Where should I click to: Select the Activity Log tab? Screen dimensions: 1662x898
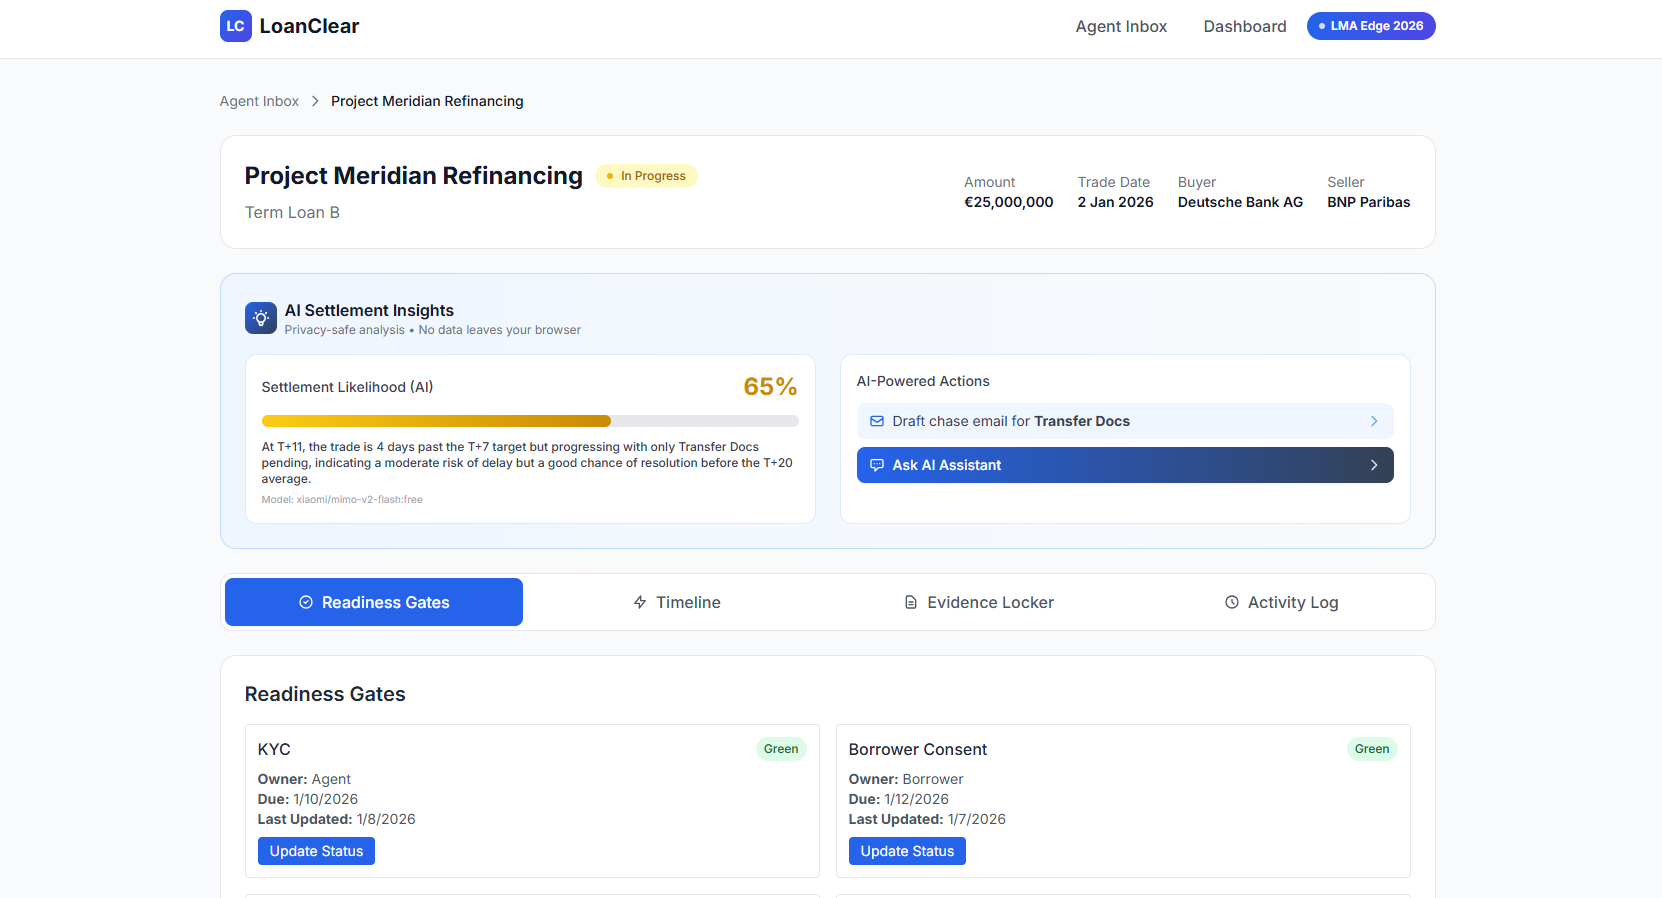tap(1281, 602)
